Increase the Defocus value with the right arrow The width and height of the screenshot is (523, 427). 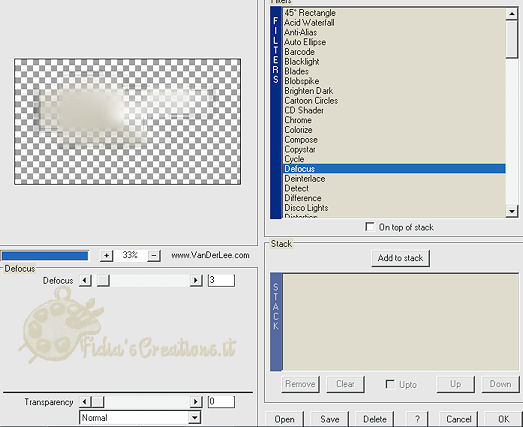coord(196,280)
